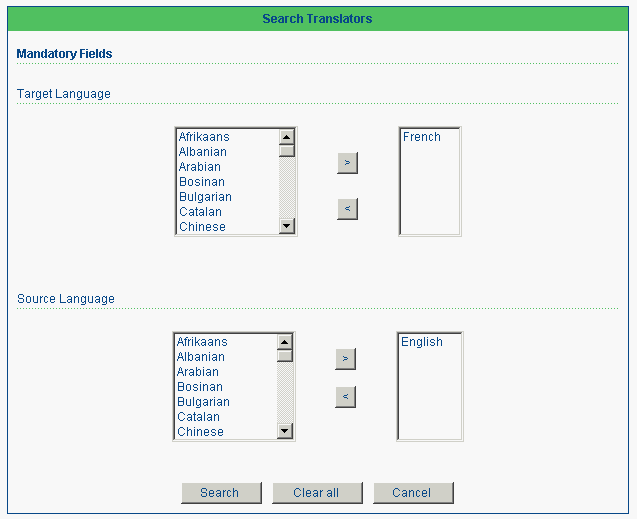
Task: Click Target Language list scroll down arrow
Action: pos(287,226)
